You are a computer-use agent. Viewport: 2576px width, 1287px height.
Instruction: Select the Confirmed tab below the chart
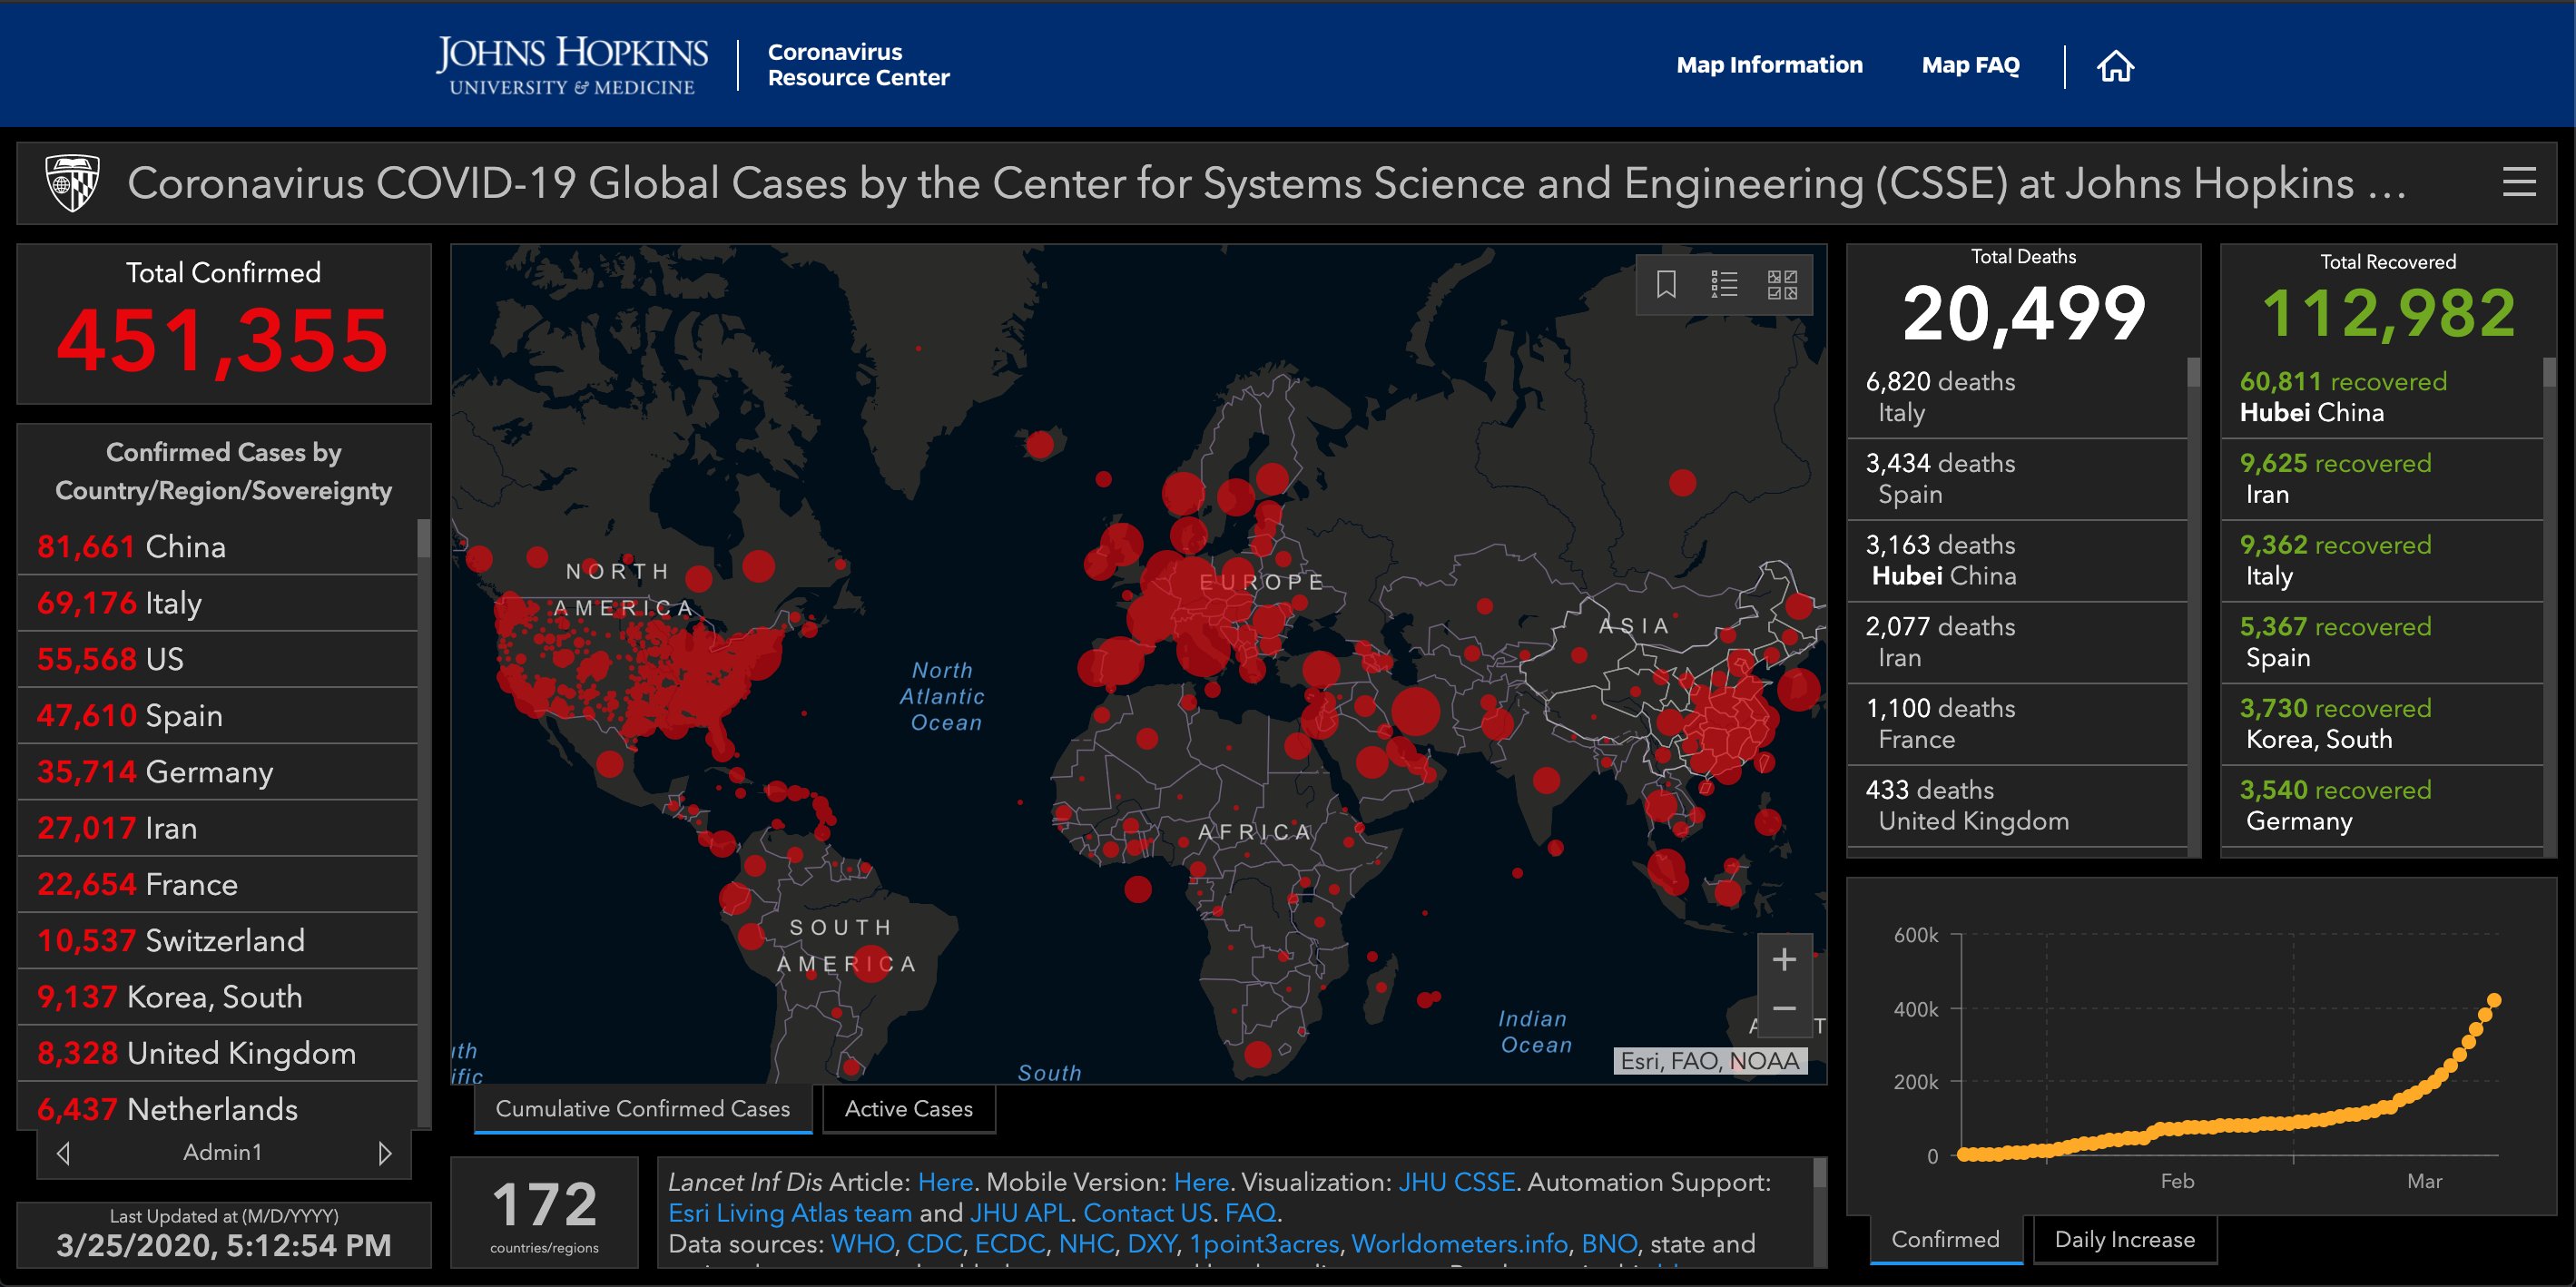point(1945,1239)
